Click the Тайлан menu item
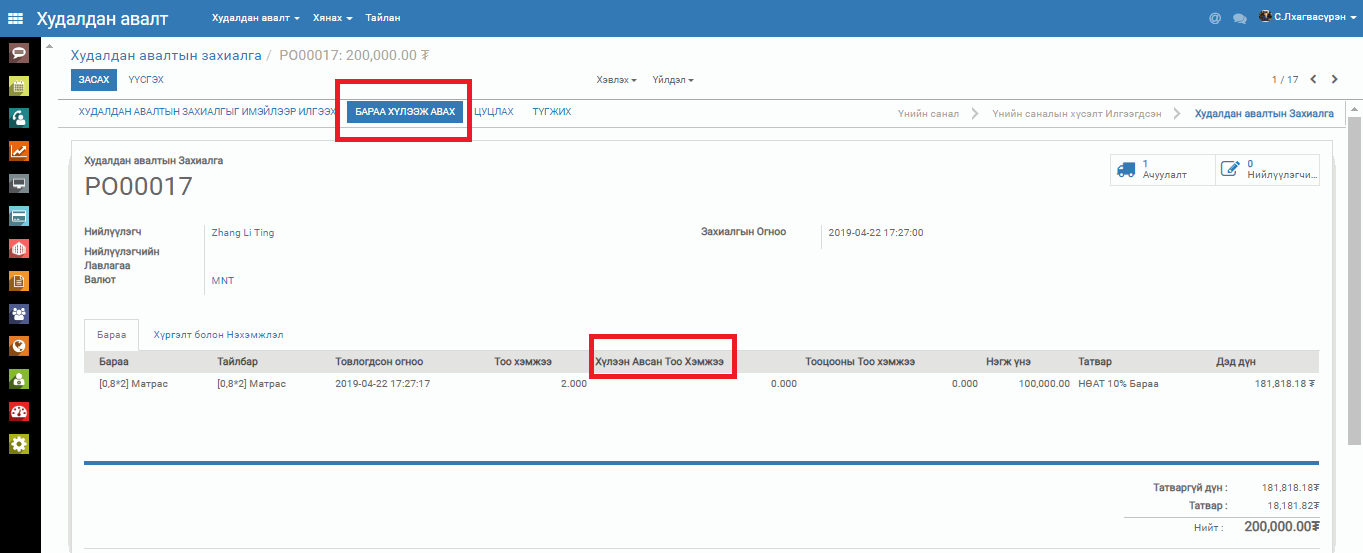The height and width of the screenshot is (553, 1363). (x=383, y=18)
